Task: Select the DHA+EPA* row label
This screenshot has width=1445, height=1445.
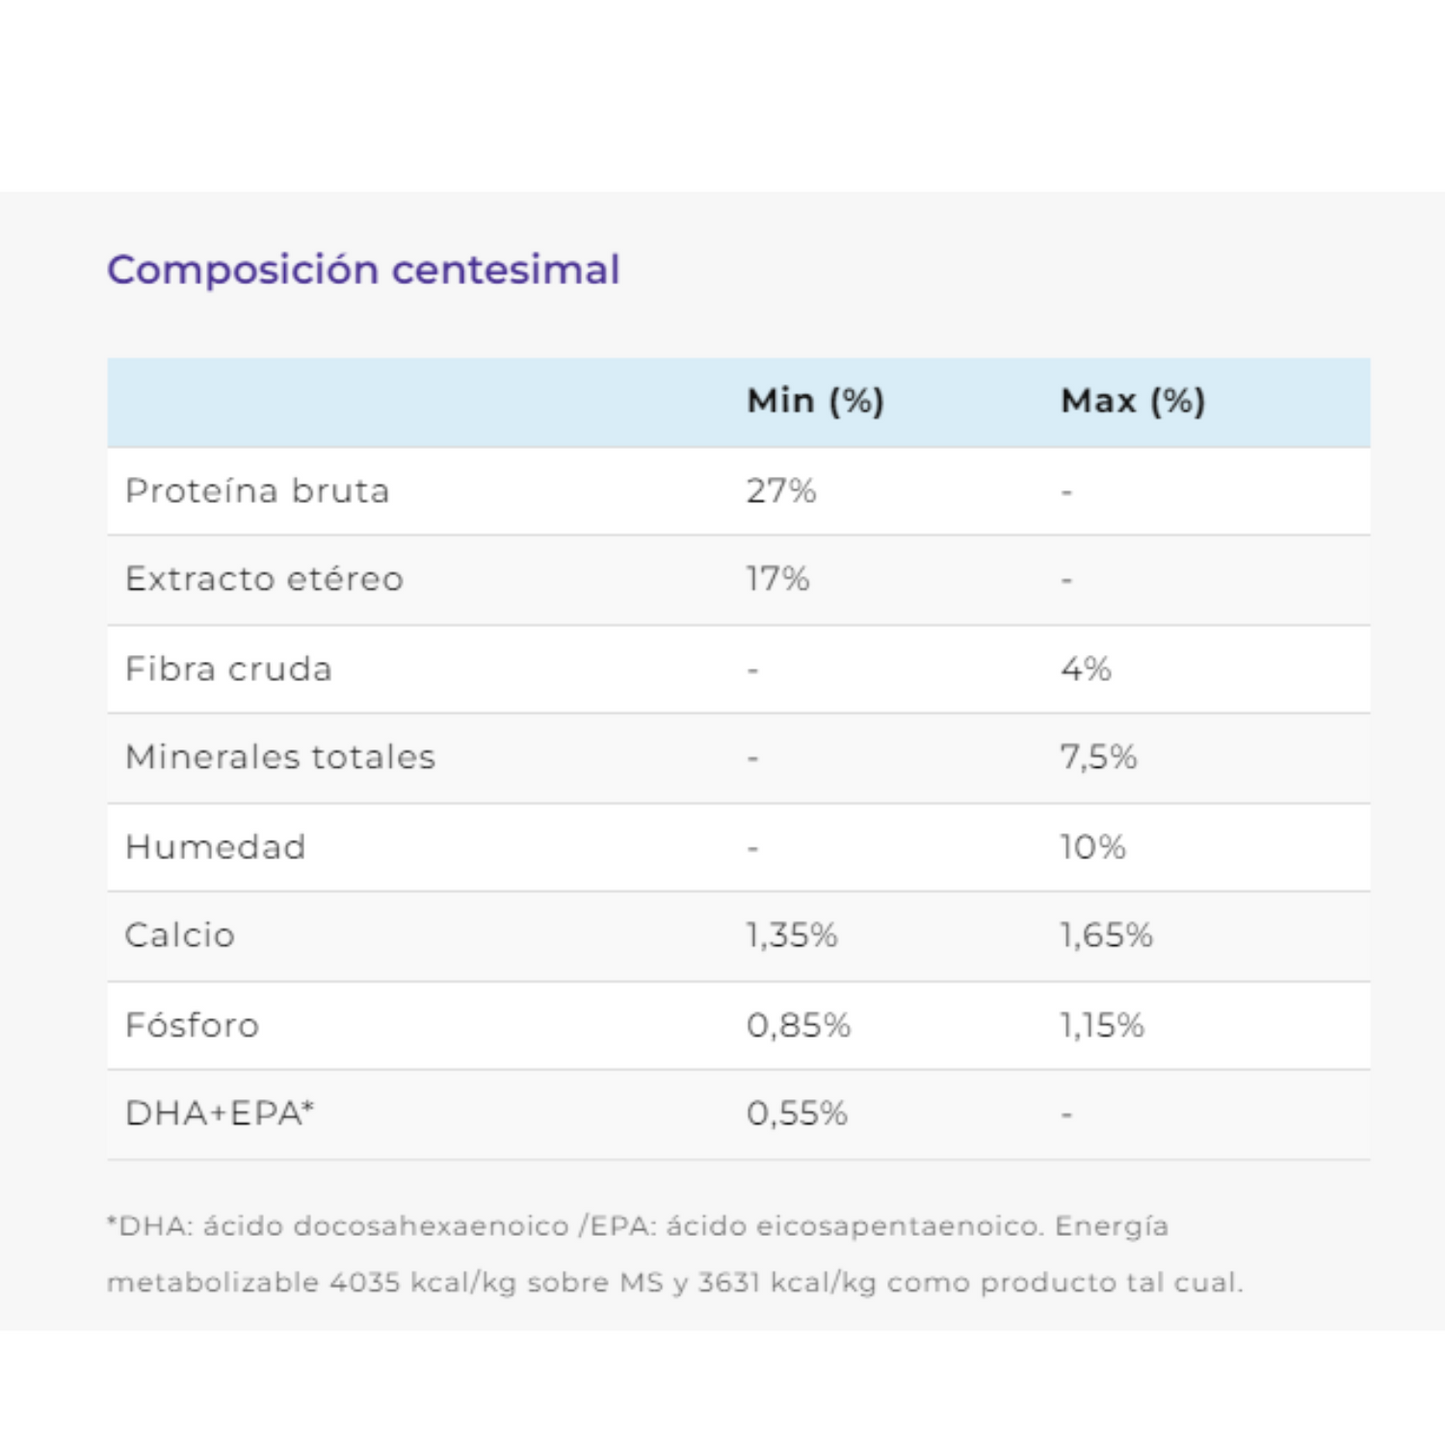Action: pyautogui.click(x=220, y=1113)
